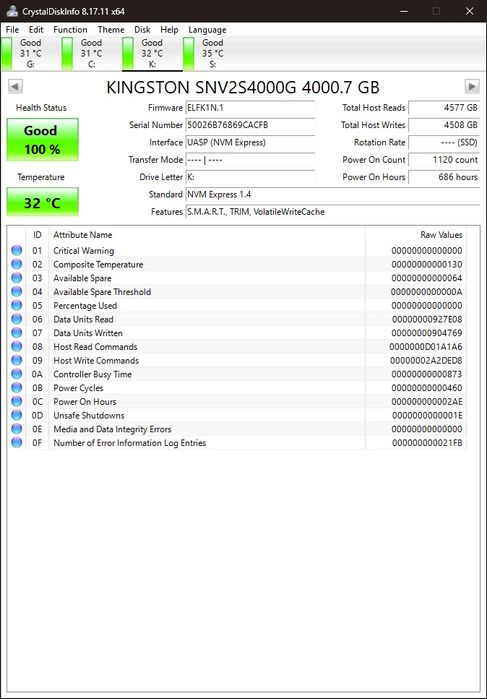The width and height of the screenshot is (487, 699).
Task: Click the Controller Busy Time status orb
Action: [17, 374]
